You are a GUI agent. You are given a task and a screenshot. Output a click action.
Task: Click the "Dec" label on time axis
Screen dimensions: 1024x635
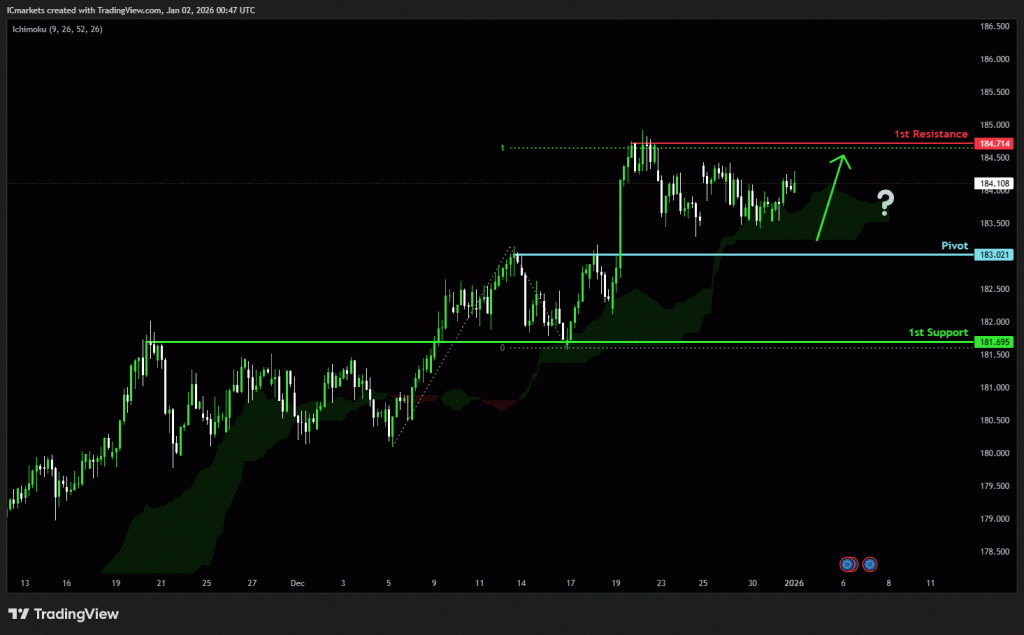(x=297, y=582)
